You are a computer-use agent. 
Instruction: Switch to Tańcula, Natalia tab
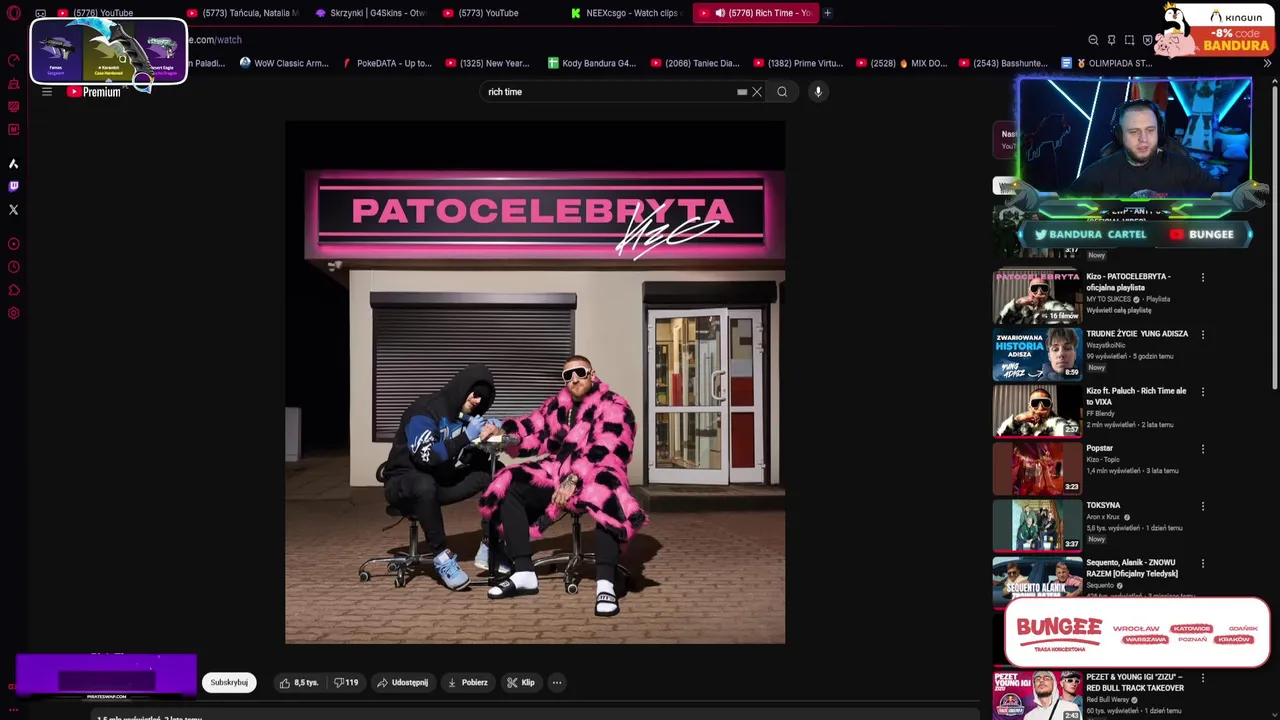click(243, 13)
